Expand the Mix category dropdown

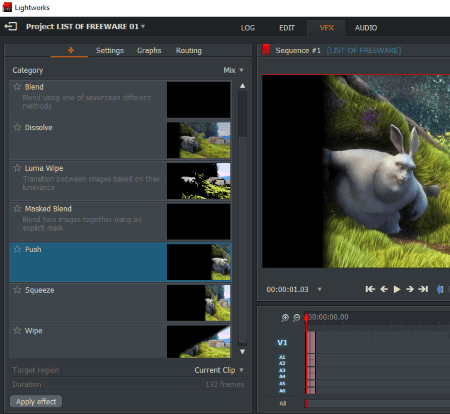pyautogui.click(x=234, y=70)
